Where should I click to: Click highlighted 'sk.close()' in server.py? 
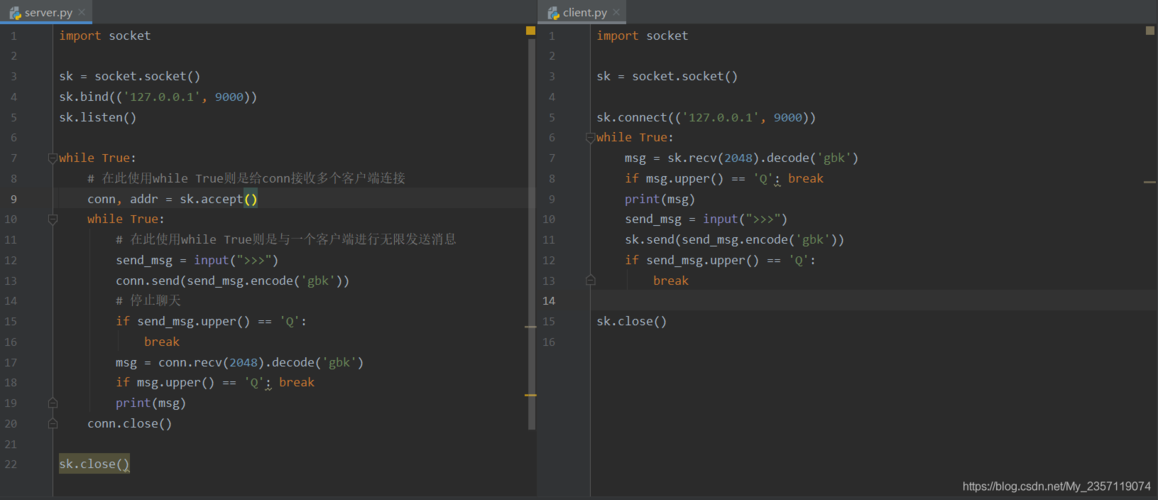(95, 464)
